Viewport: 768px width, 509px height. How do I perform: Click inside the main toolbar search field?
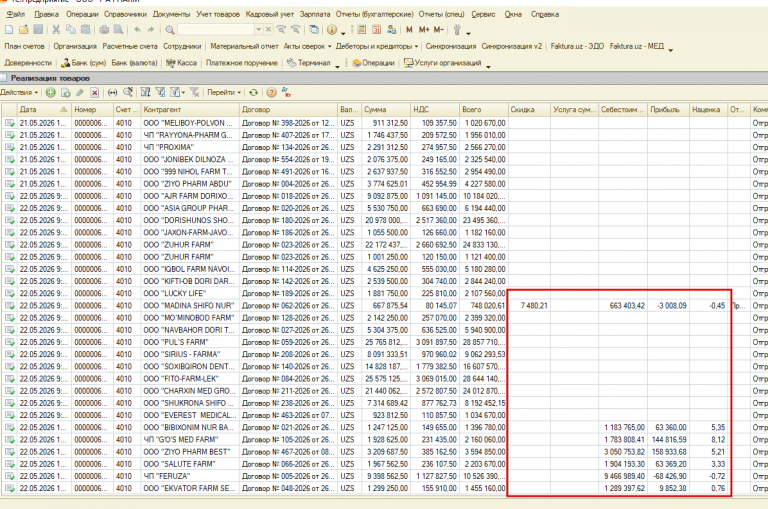click(216, 30)
